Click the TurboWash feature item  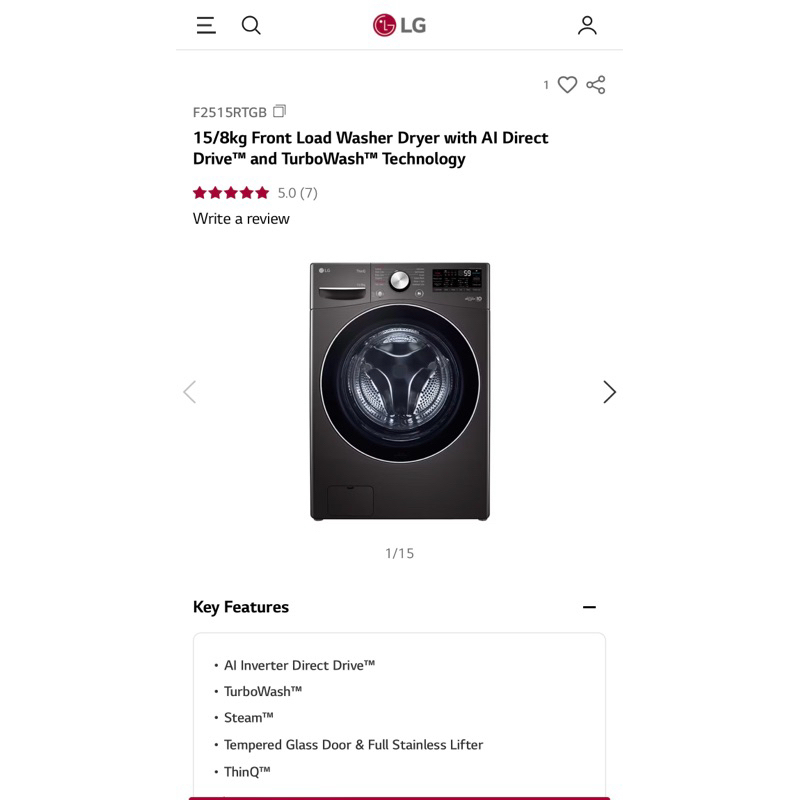[x=263, y=691]
